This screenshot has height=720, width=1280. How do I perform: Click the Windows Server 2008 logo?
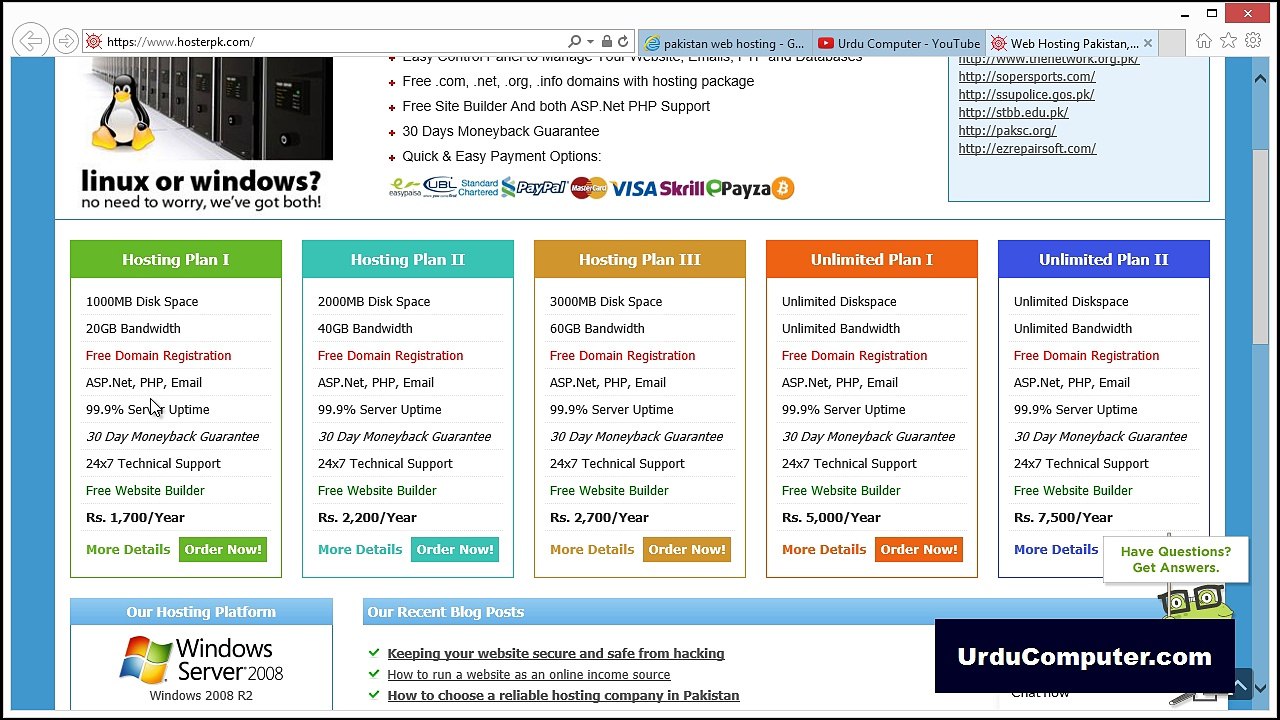[x=201, y=660]
